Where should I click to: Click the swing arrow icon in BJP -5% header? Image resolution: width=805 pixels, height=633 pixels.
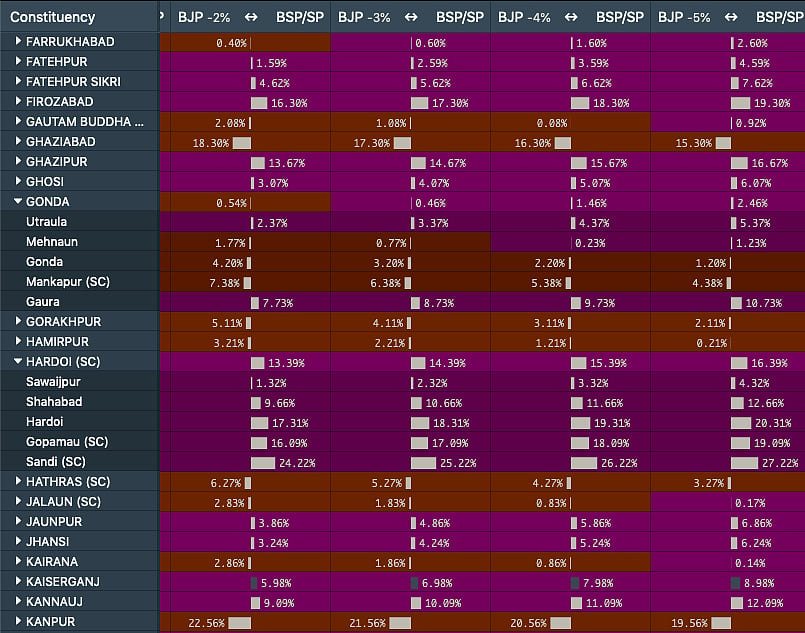(x=731, y=17)
